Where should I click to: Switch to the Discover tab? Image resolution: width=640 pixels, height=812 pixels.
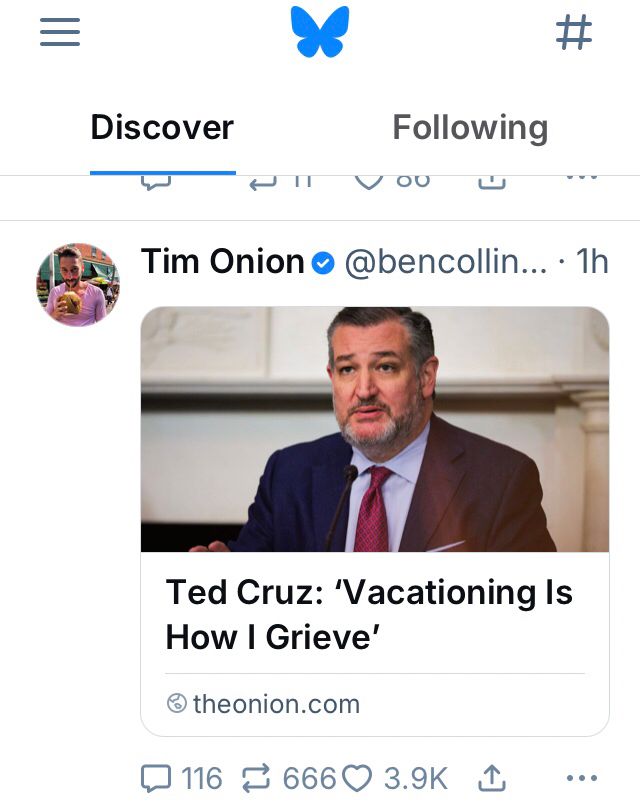click(162, 128)
